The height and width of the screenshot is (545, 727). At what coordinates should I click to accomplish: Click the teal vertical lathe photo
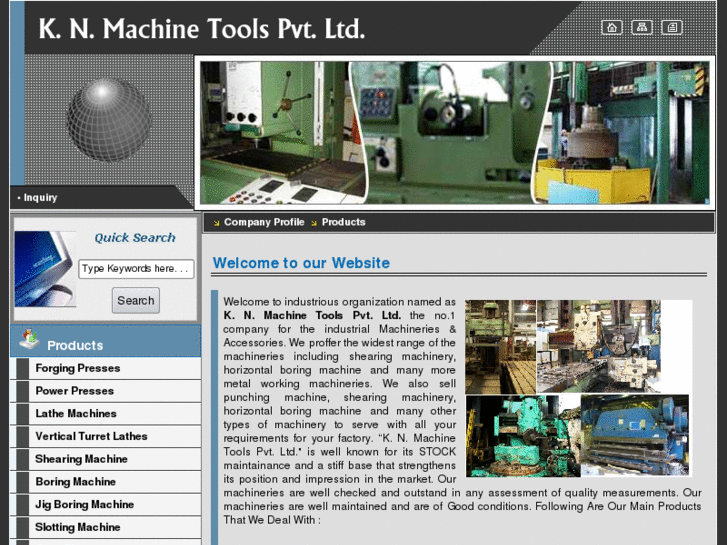point(523,436)
